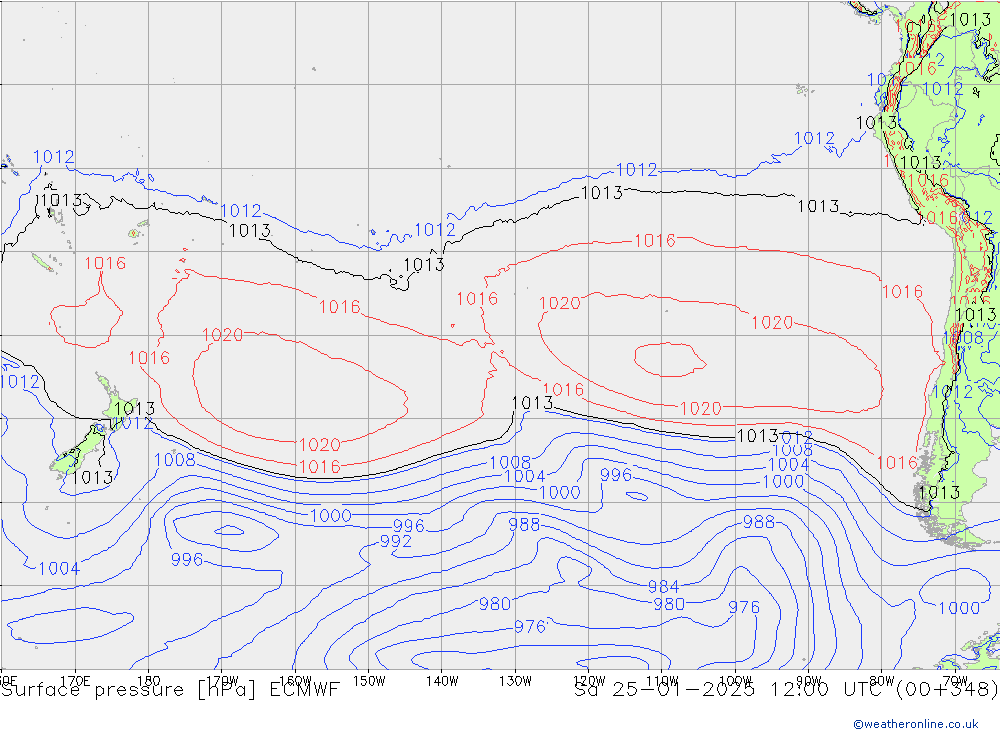Click the 170E longitude label
The height and width of the screenshot is (733, 1000).
(x=76, y=680)
